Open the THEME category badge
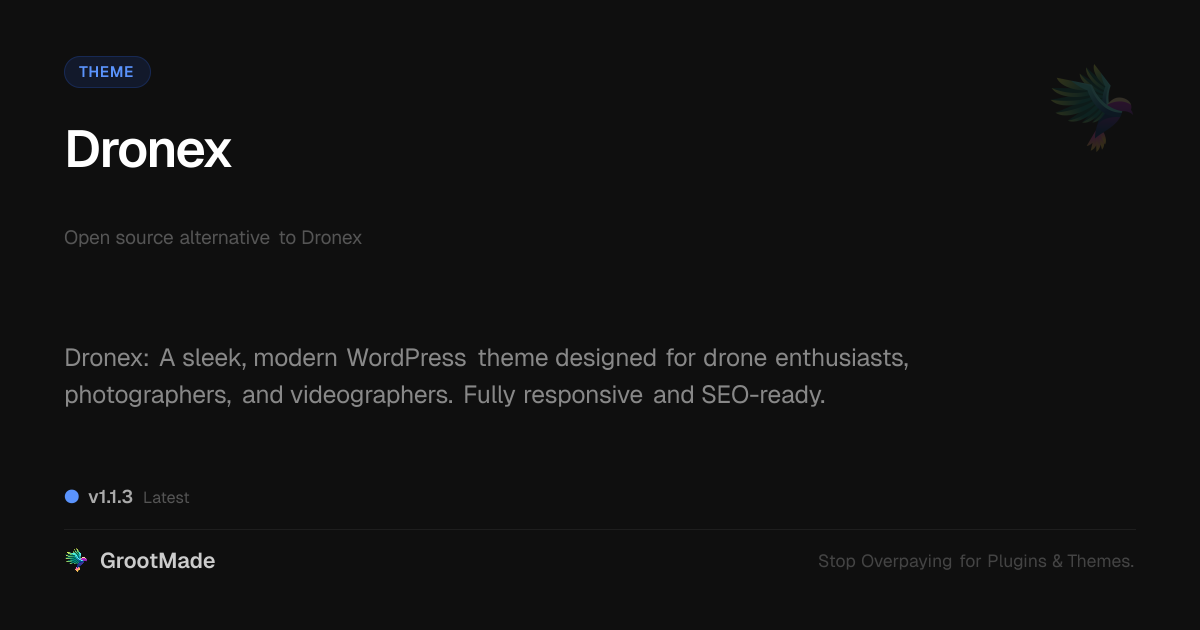Viewport: 1200px width, 630px height. coord(107,71)
